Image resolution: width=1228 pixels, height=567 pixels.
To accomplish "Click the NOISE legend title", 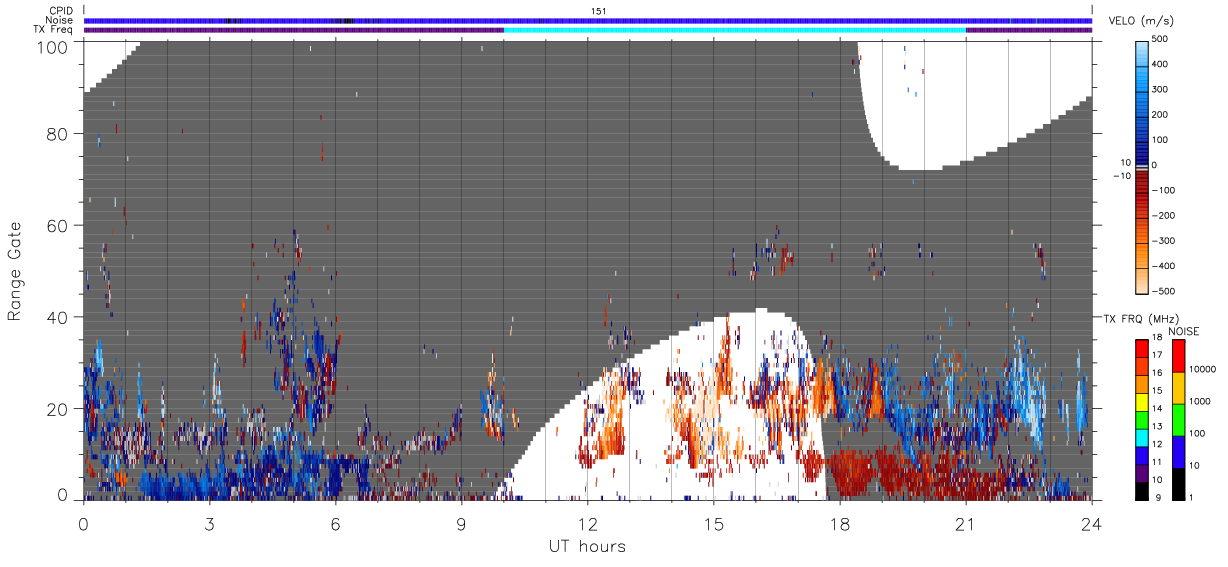I will pos(1184,331).
